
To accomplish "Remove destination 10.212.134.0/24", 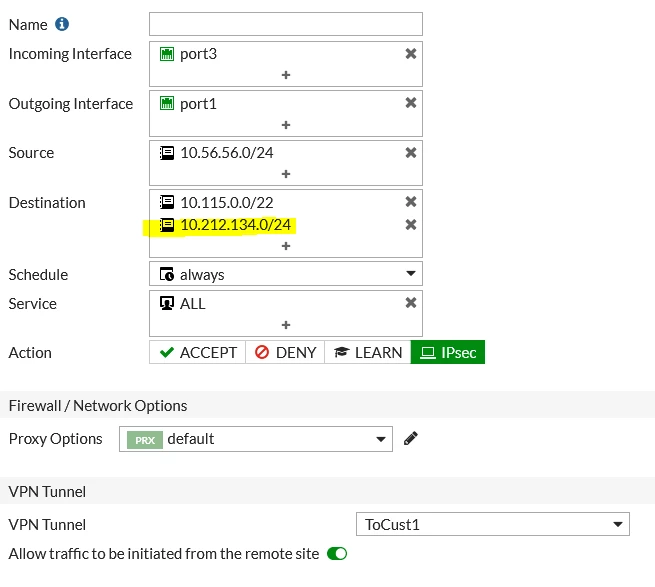I will tap(411, 225).
